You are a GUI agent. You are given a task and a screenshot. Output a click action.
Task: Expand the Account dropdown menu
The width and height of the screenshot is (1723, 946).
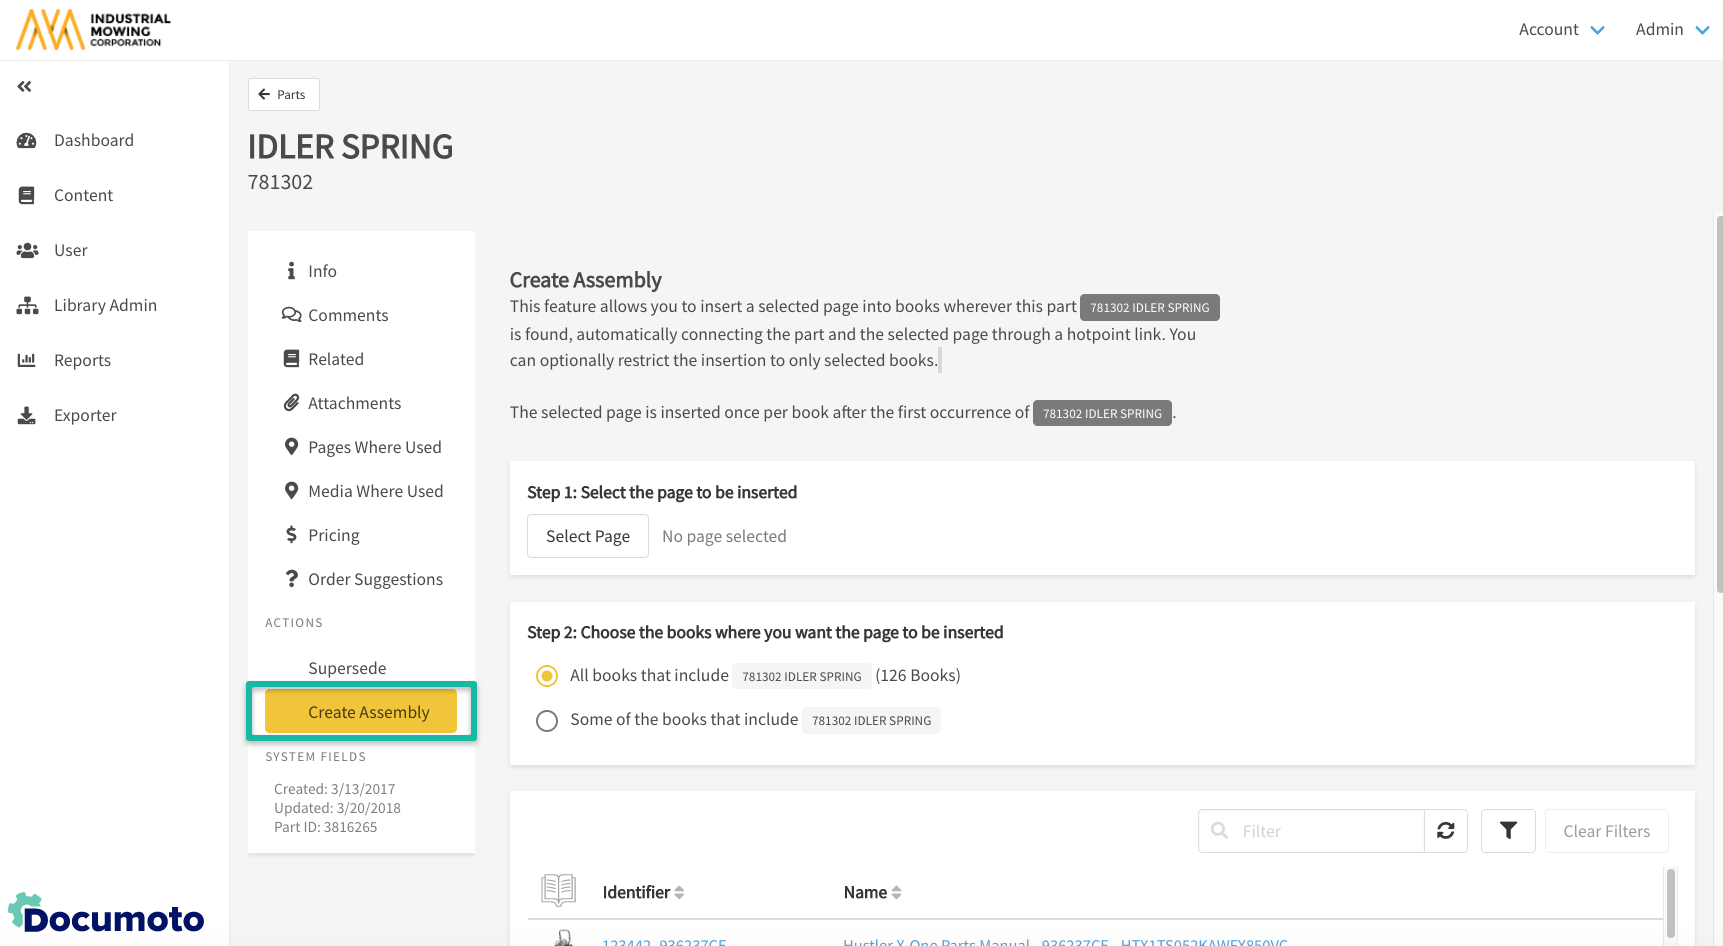coord(1560,30)
